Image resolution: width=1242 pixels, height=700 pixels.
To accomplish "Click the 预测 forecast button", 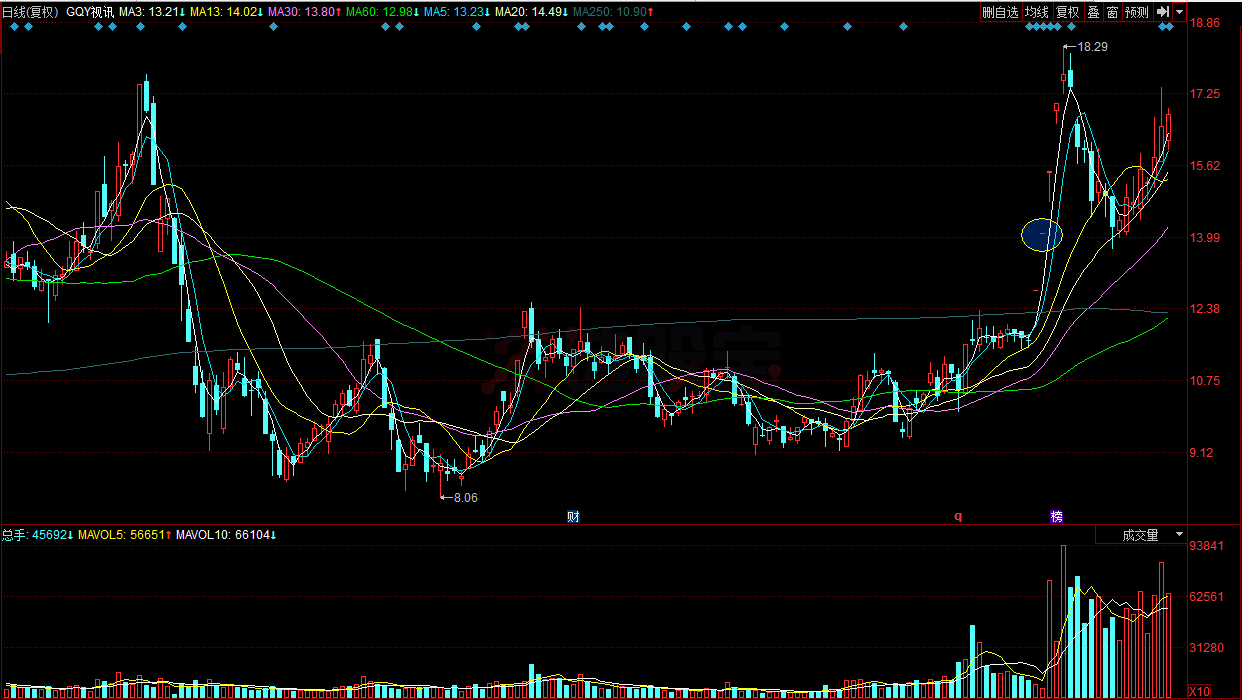I will pos(1136,12).
